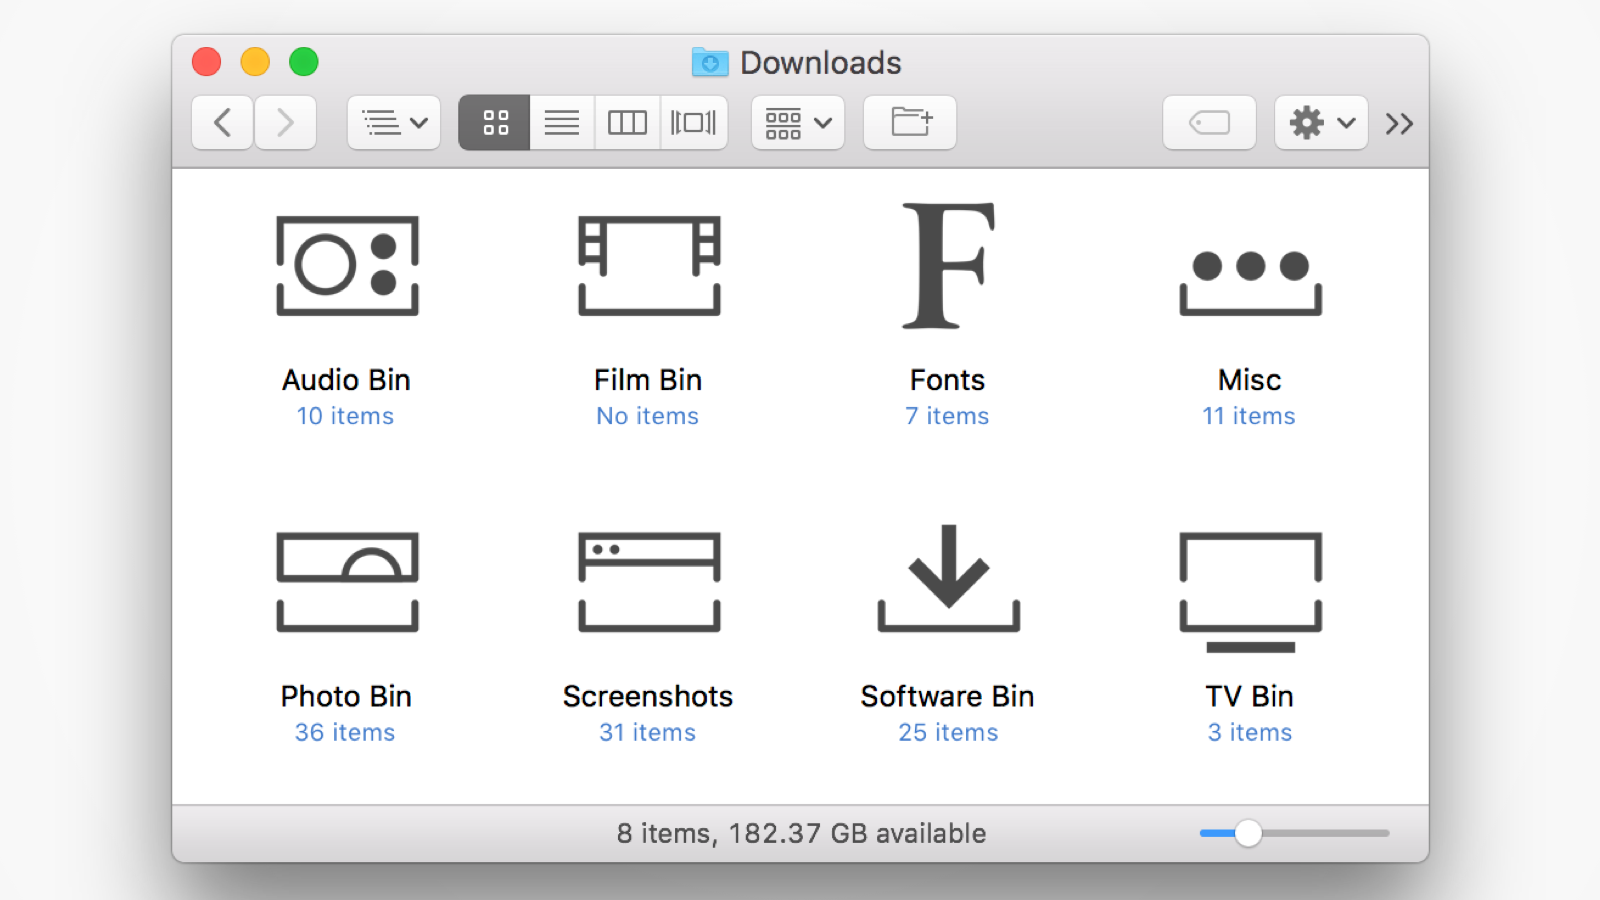Select the Screenshots folder icon
The width and height of the screenshot is (1600, 900).
tap(649, 582)
